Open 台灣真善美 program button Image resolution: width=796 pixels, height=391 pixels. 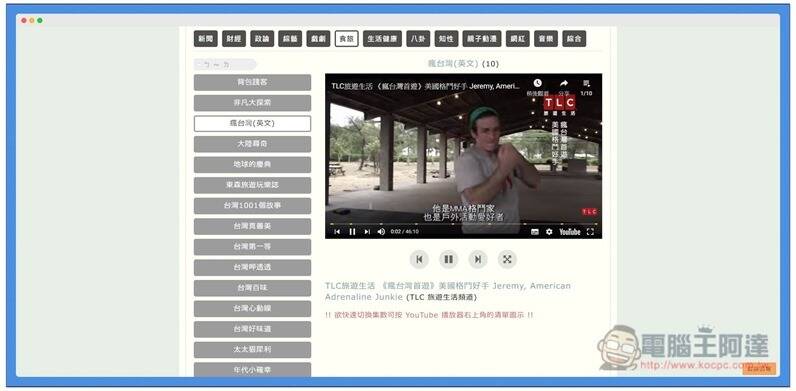[x=252, y=226]
